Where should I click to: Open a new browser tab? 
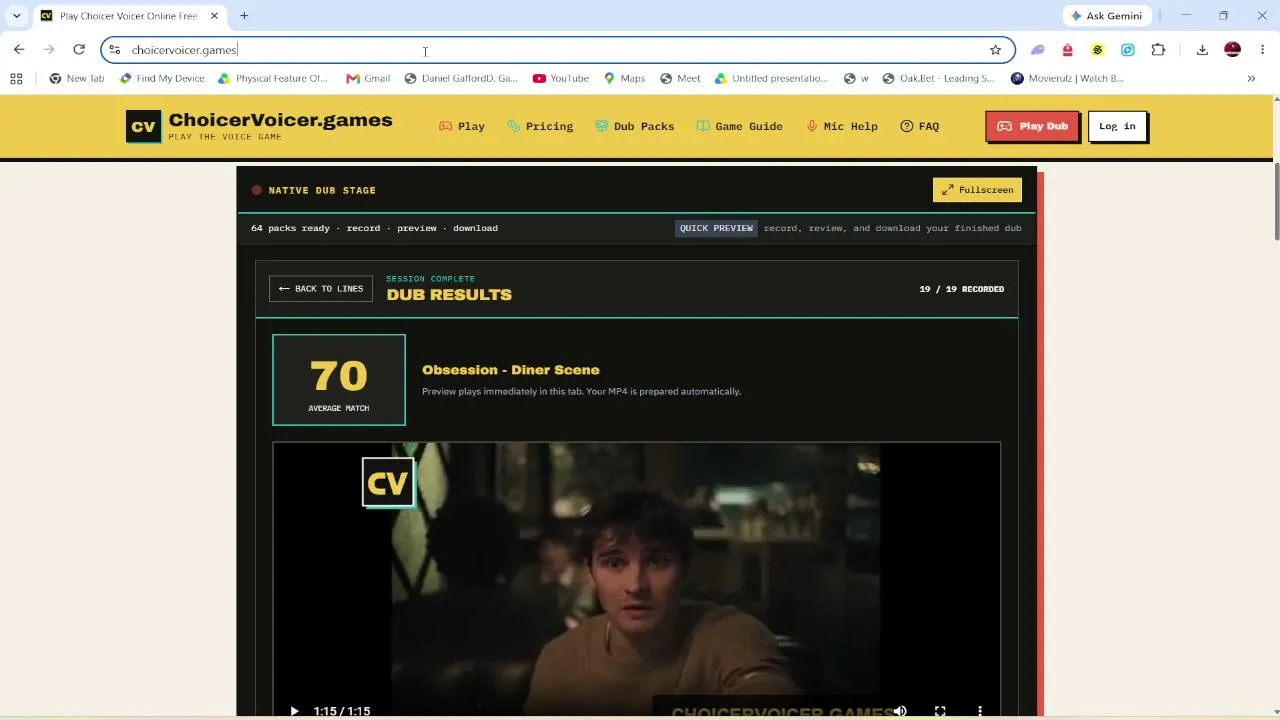(244, 16)
